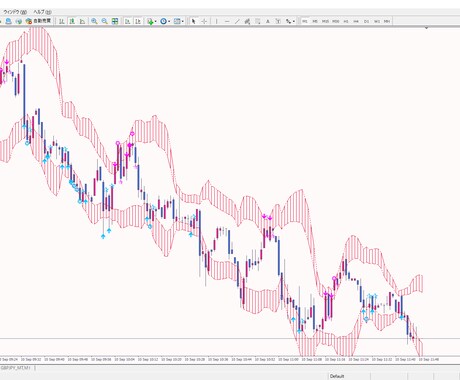Viewport: 460px width, 380px height.
Task: Click the chart shift triangle marker
Action: 426,28
